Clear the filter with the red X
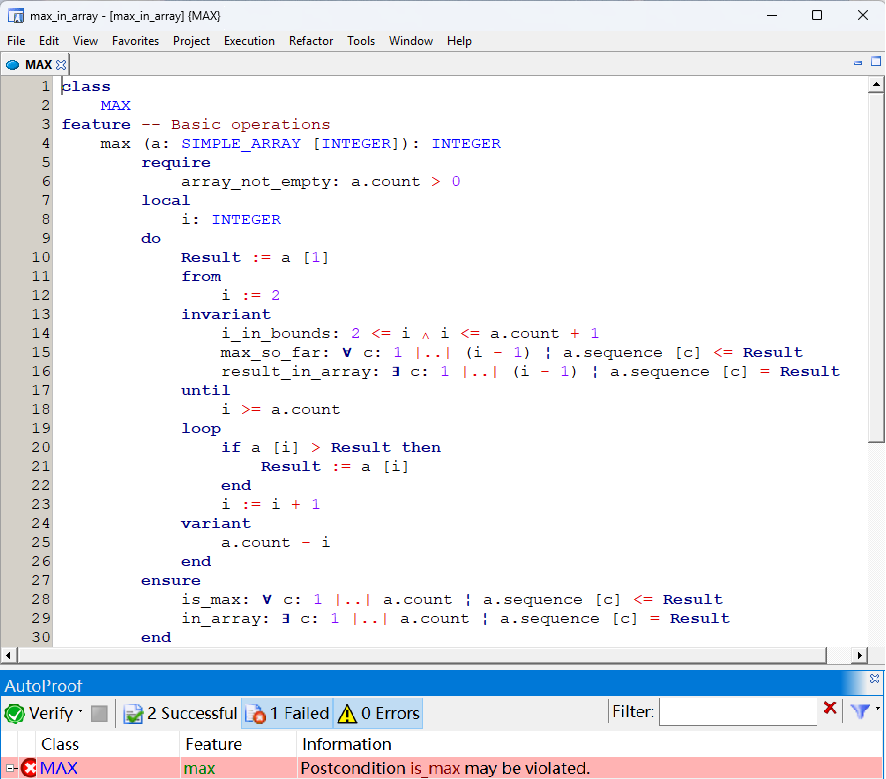 pos(830,709)
